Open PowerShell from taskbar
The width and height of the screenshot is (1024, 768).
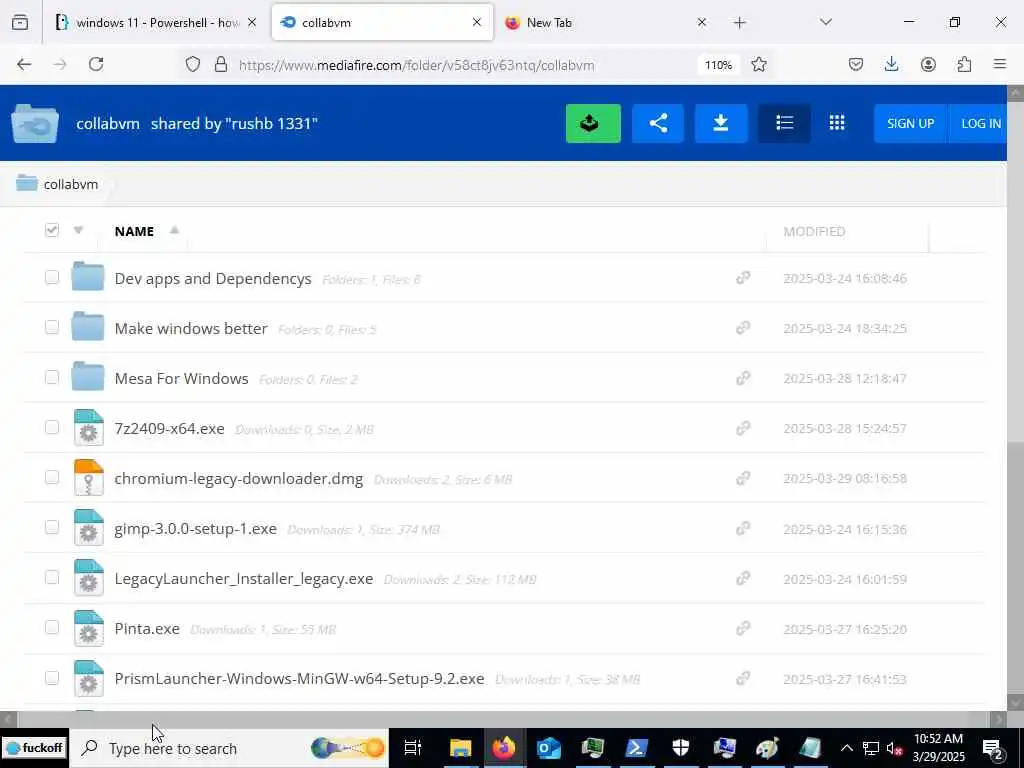click(x=637, y=748)
